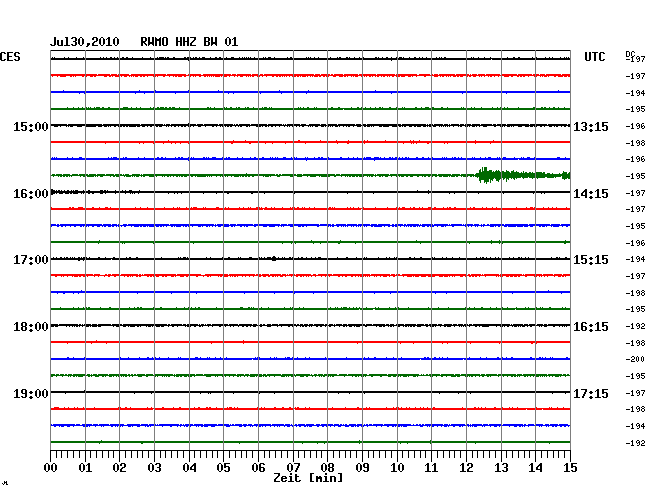Click the DC offset value -200
650x494 pixels.
tap(635, 359)
